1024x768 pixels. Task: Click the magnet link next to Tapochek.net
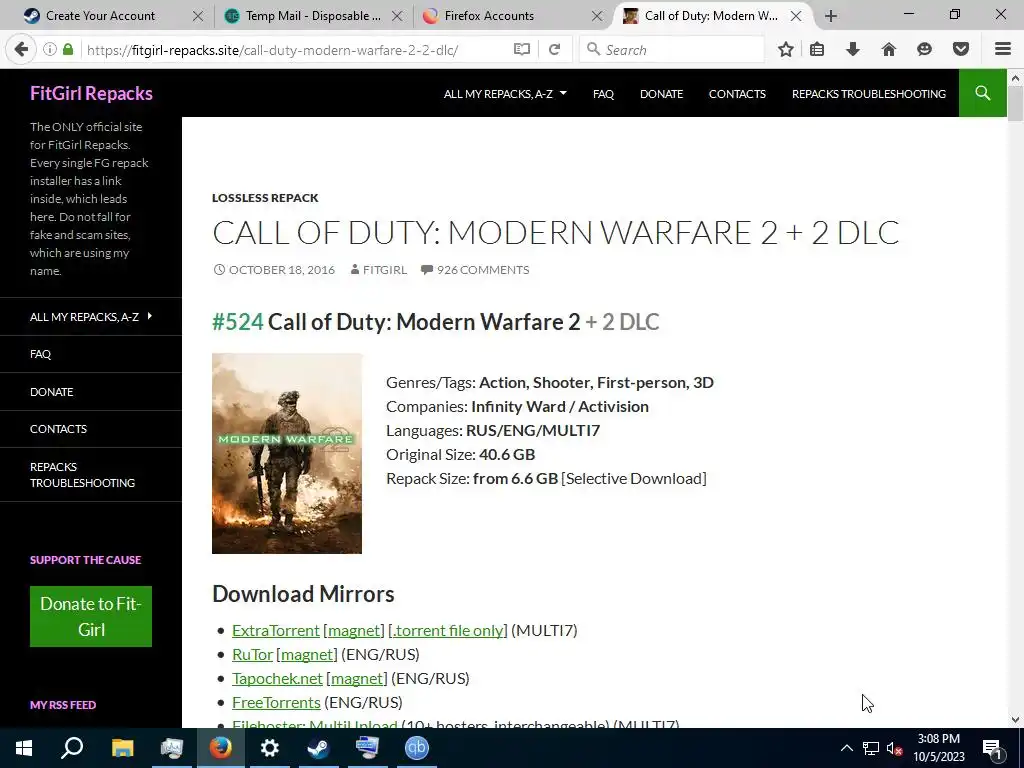(357, 679)
